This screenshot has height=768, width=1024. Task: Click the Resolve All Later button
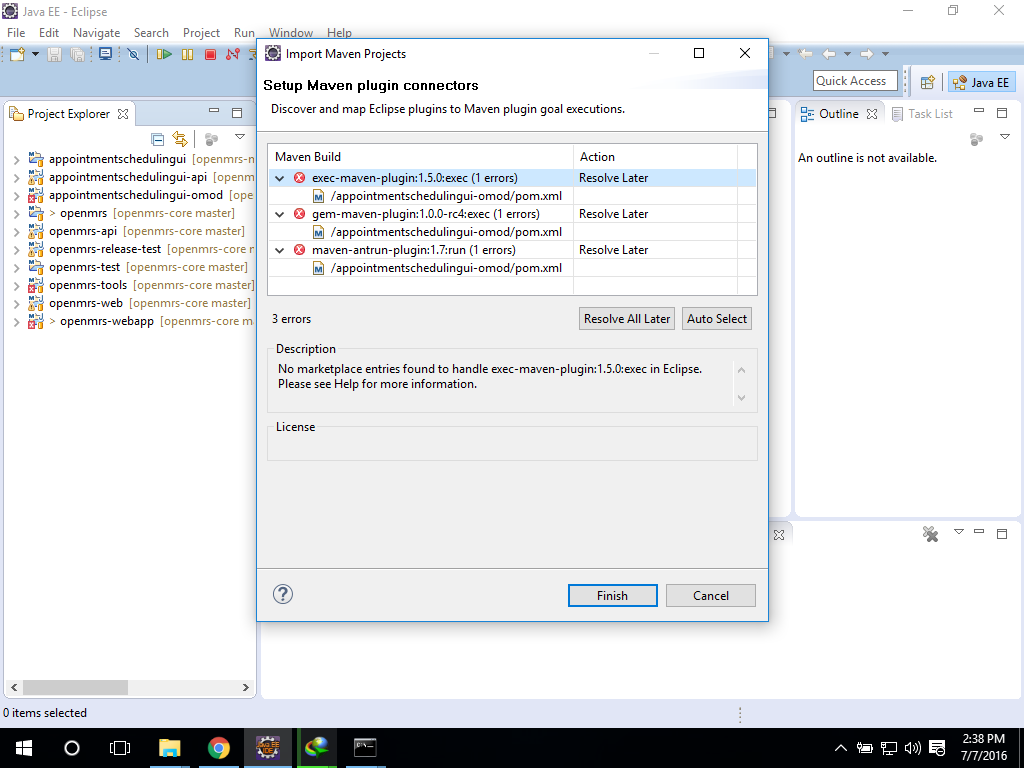coord(626,319)
